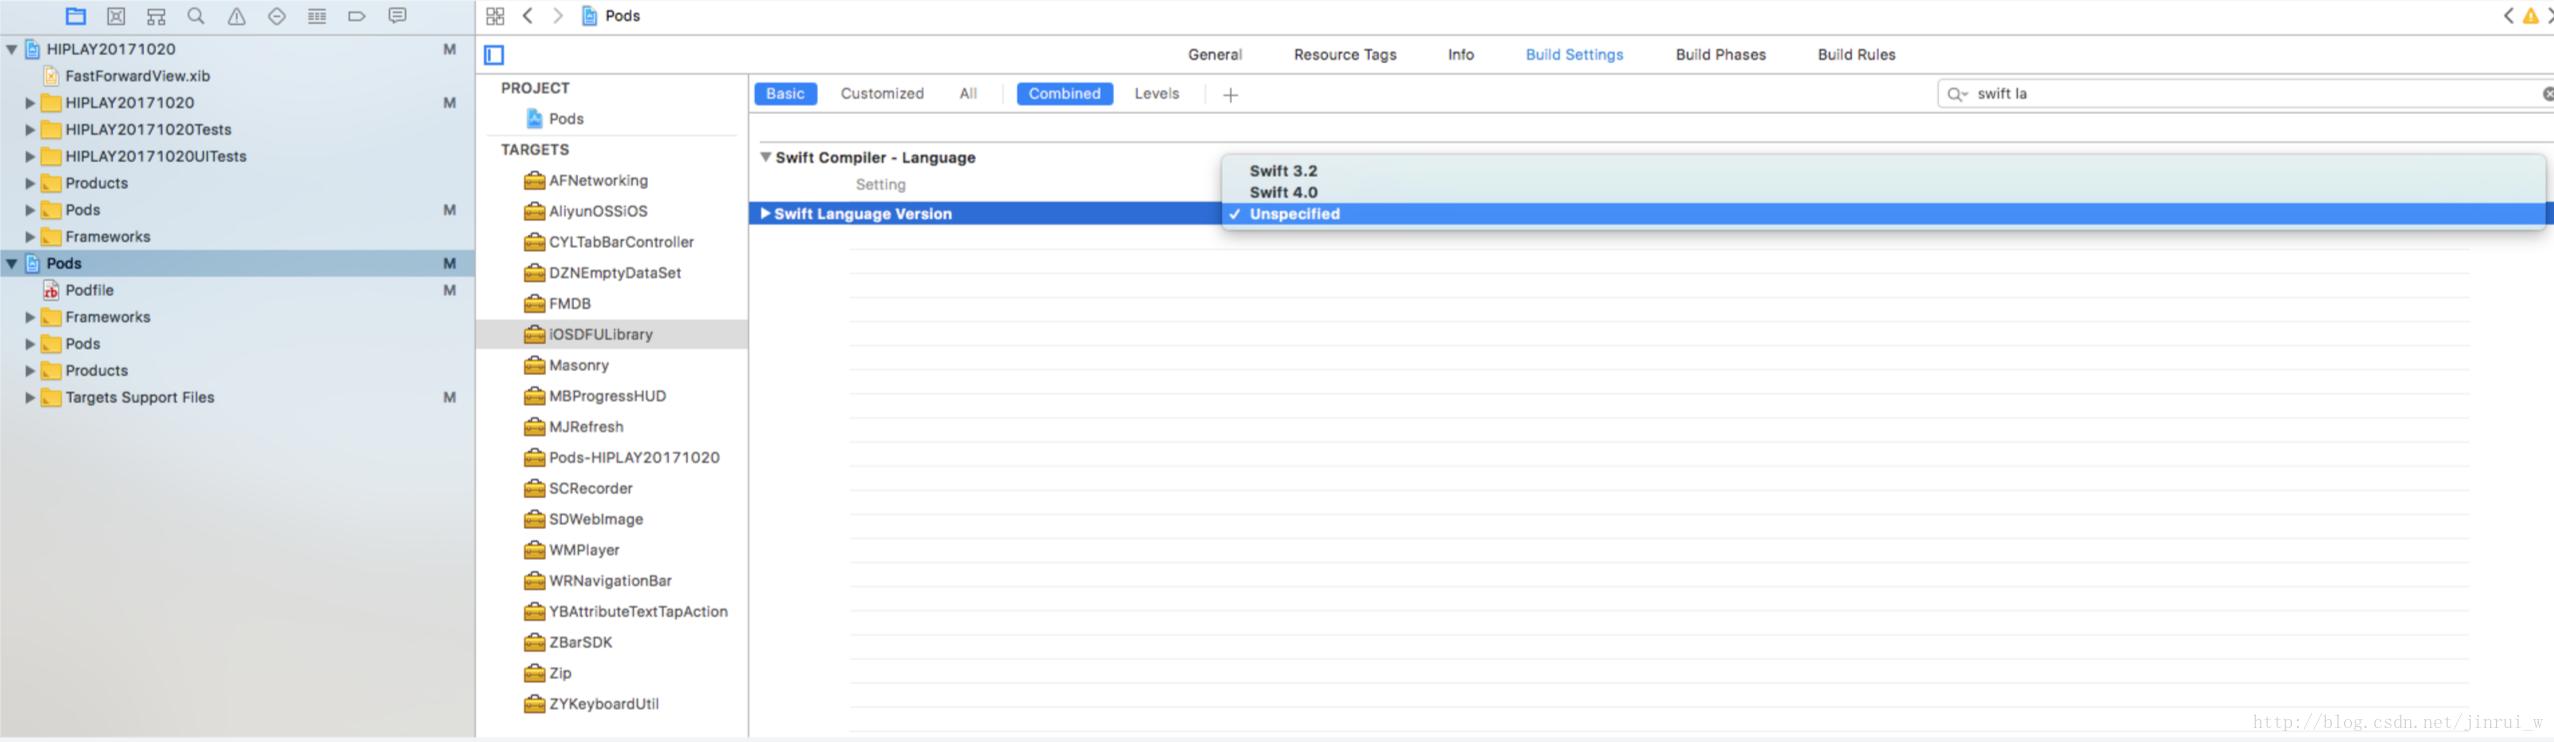2554x742 pixels.
Task: Open the Breakpoint navigator icon
Action: tap(357, 16)
